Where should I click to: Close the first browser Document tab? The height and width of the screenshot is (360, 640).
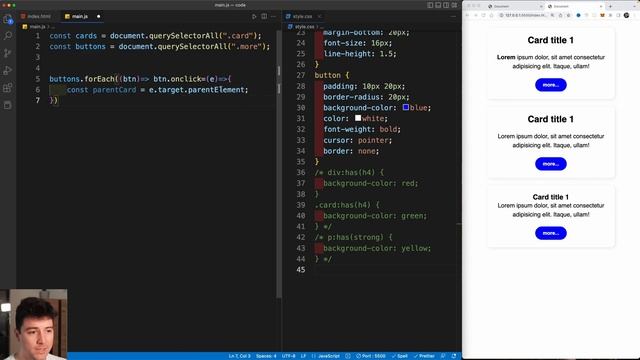click(541, 6)
